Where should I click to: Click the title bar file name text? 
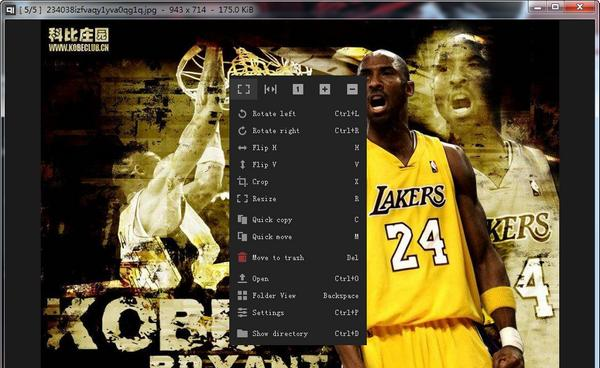pyautogui.click(x=101, y=10)
